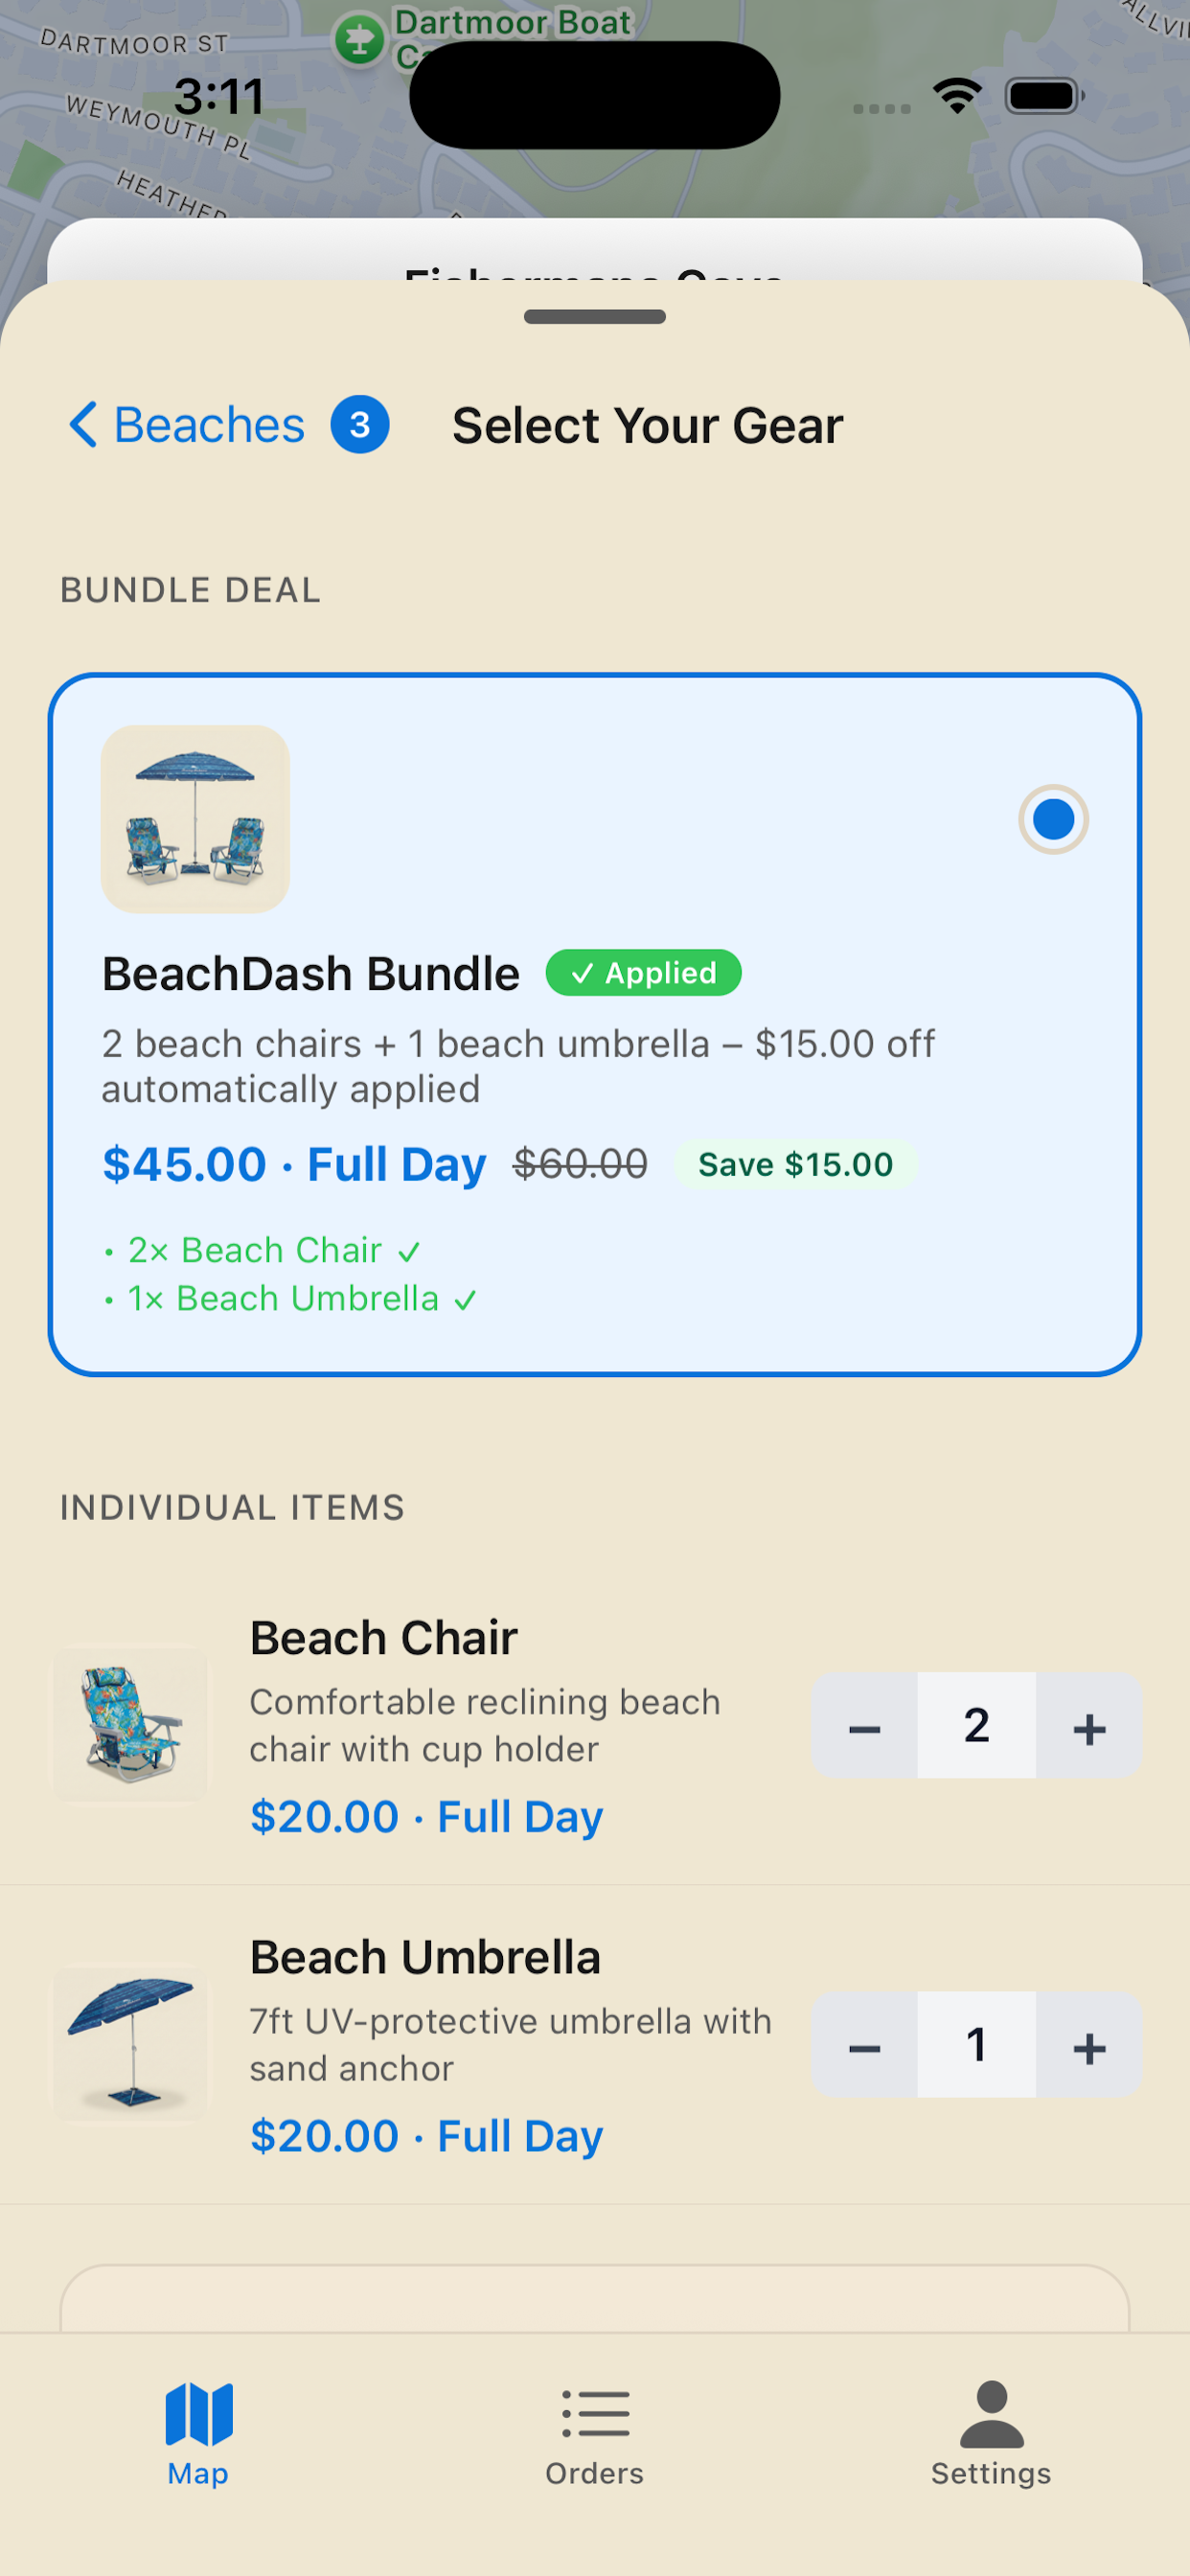Tap the Dartmoor Boat map pin icon
The height and width of the screenshot is (2576, 1190).
point(358,40)
